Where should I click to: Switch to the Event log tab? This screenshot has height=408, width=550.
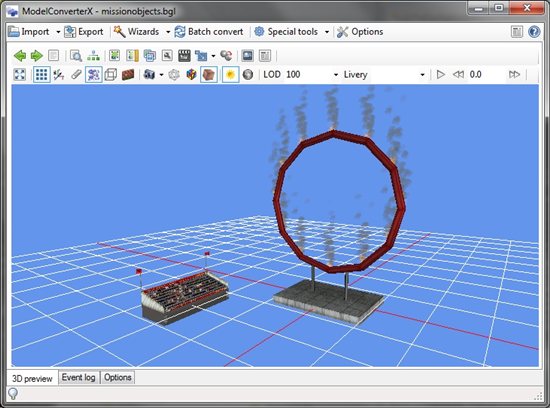point(79,377)
